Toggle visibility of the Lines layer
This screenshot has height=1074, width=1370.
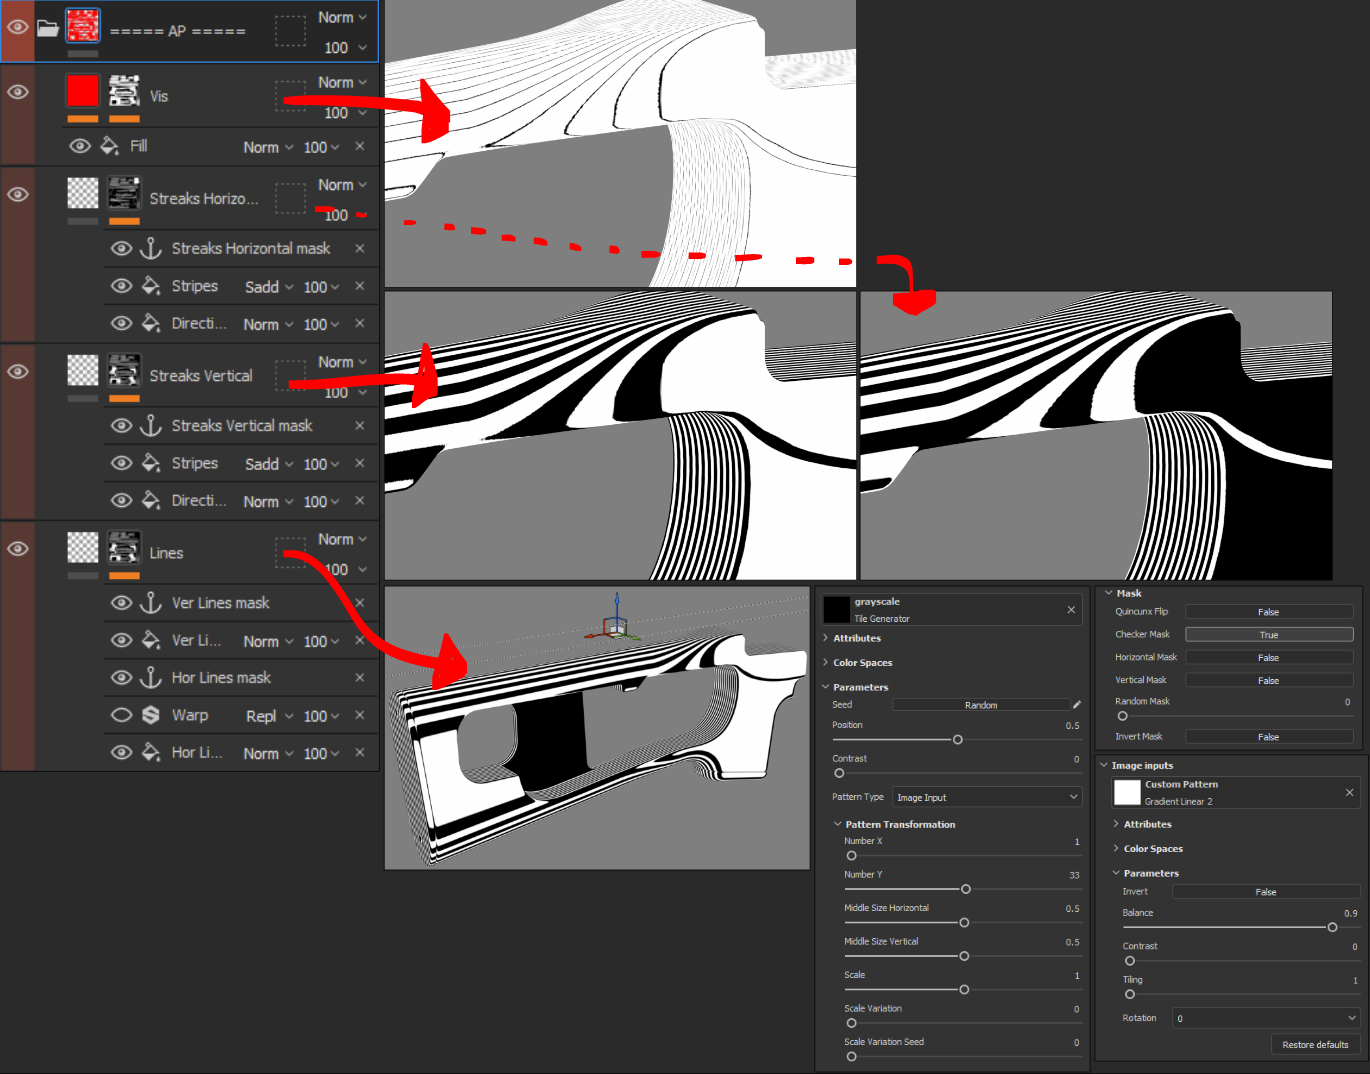click(x=18, y=548)
